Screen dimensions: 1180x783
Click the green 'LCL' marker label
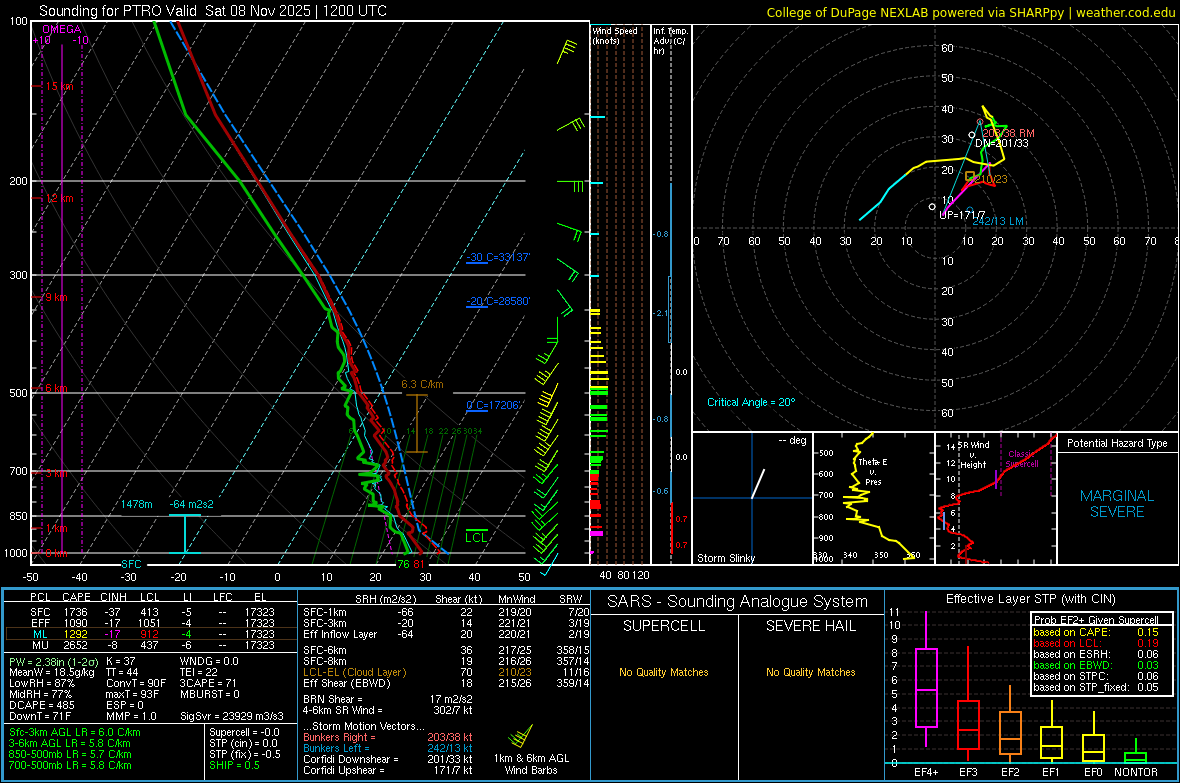pos(476,538)
